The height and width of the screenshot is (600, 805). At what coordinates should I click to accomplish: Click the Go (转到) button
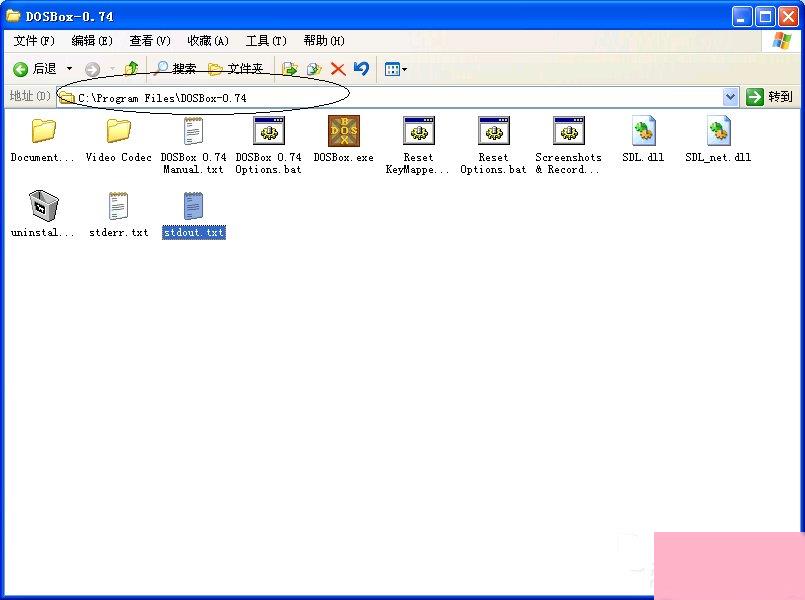(x=769, y=96)
